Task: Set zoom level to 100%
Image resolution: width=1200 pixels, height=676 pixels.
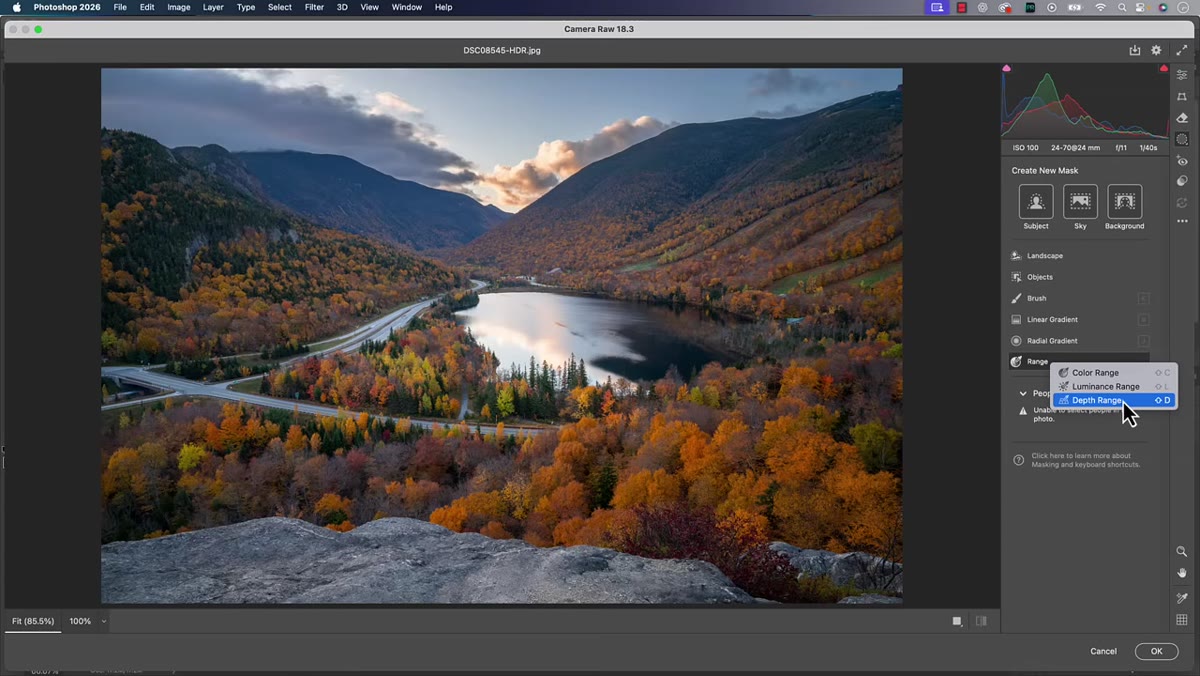Action: [79, 621]
